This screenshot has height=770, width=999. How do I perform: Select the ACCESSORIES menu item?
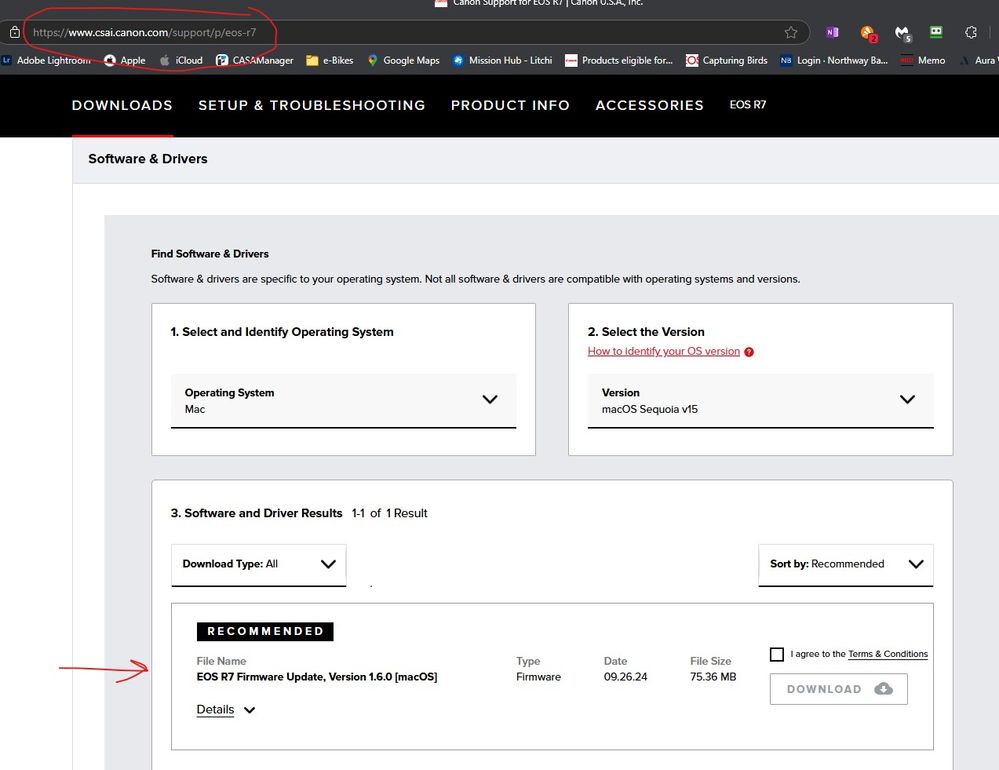click(649, 105)
